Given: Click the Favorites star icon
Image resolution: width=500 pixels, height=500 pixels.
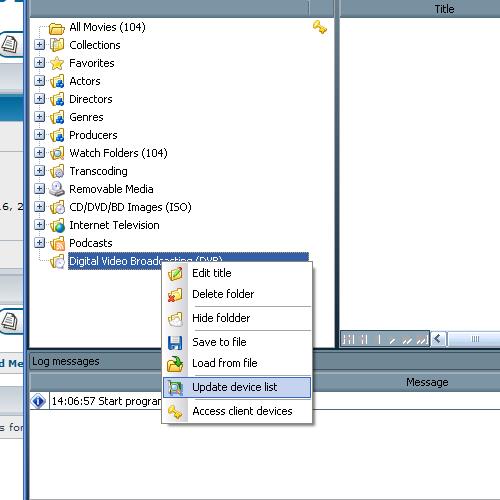Looking at the screenshot, I should (57, 63).
